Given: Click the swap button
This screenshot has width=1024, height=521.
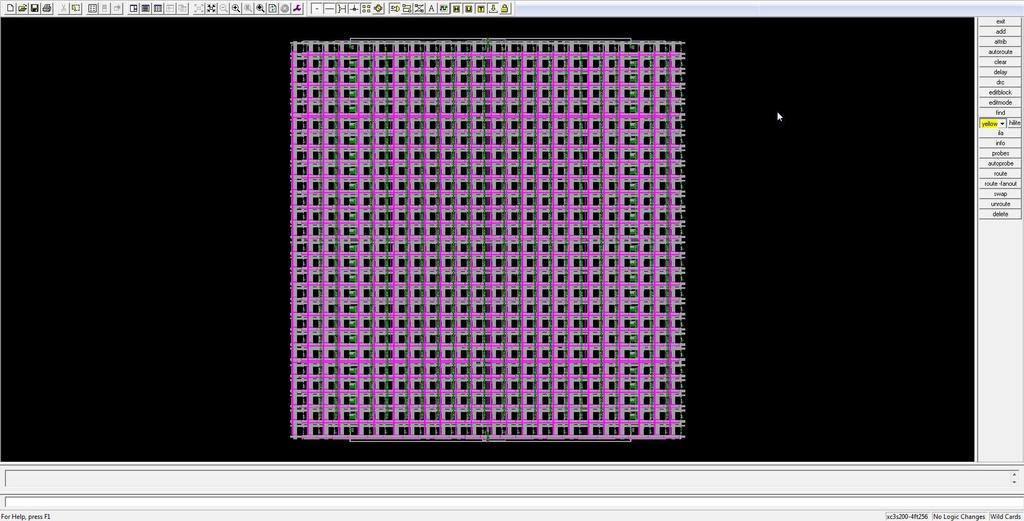Looking at the screenshot, I should coord(1000,194).
